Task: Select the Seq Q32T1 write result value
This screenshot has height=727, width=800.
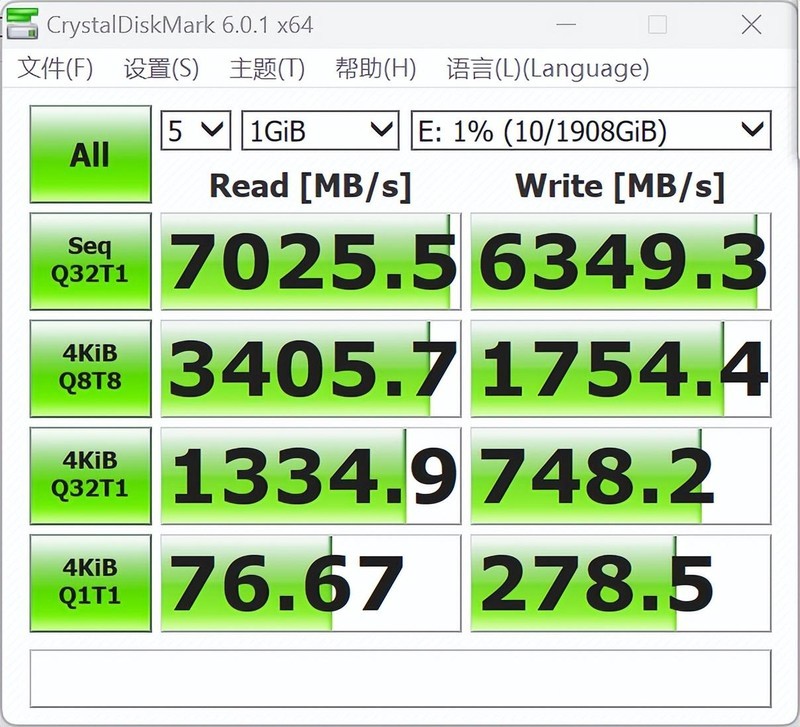Action: (x=620, y=259)
